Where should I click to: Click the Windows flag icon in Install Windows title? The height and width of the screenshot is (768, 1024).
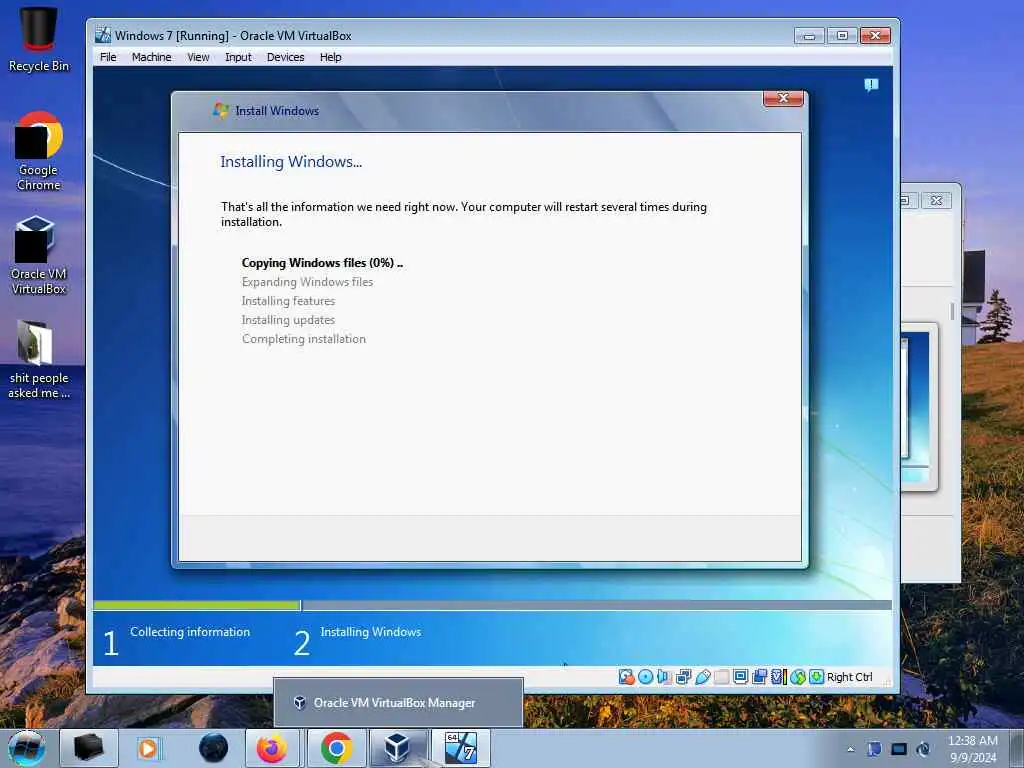[x=221, y=110]
